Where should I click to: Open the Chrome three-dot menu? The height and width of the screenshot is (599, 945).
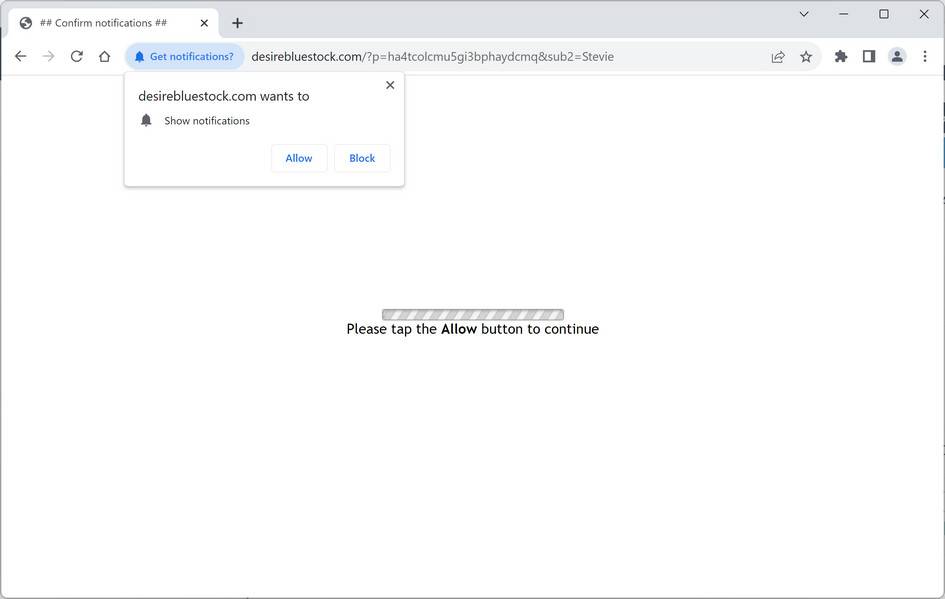coord(924,56)
